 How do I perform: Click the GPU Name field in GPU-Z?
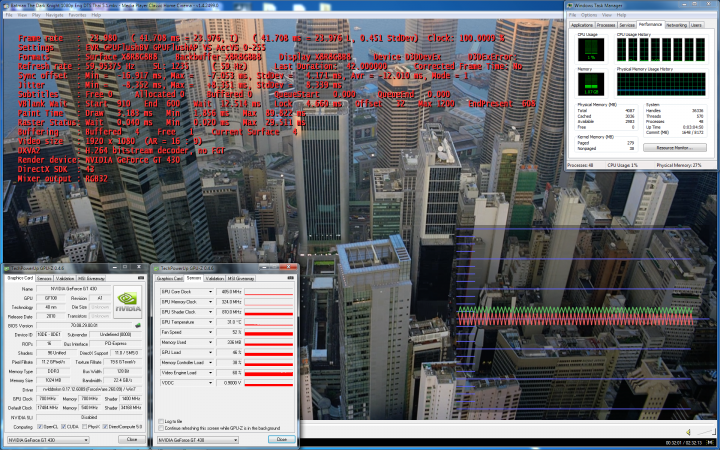tap(73, 289)
